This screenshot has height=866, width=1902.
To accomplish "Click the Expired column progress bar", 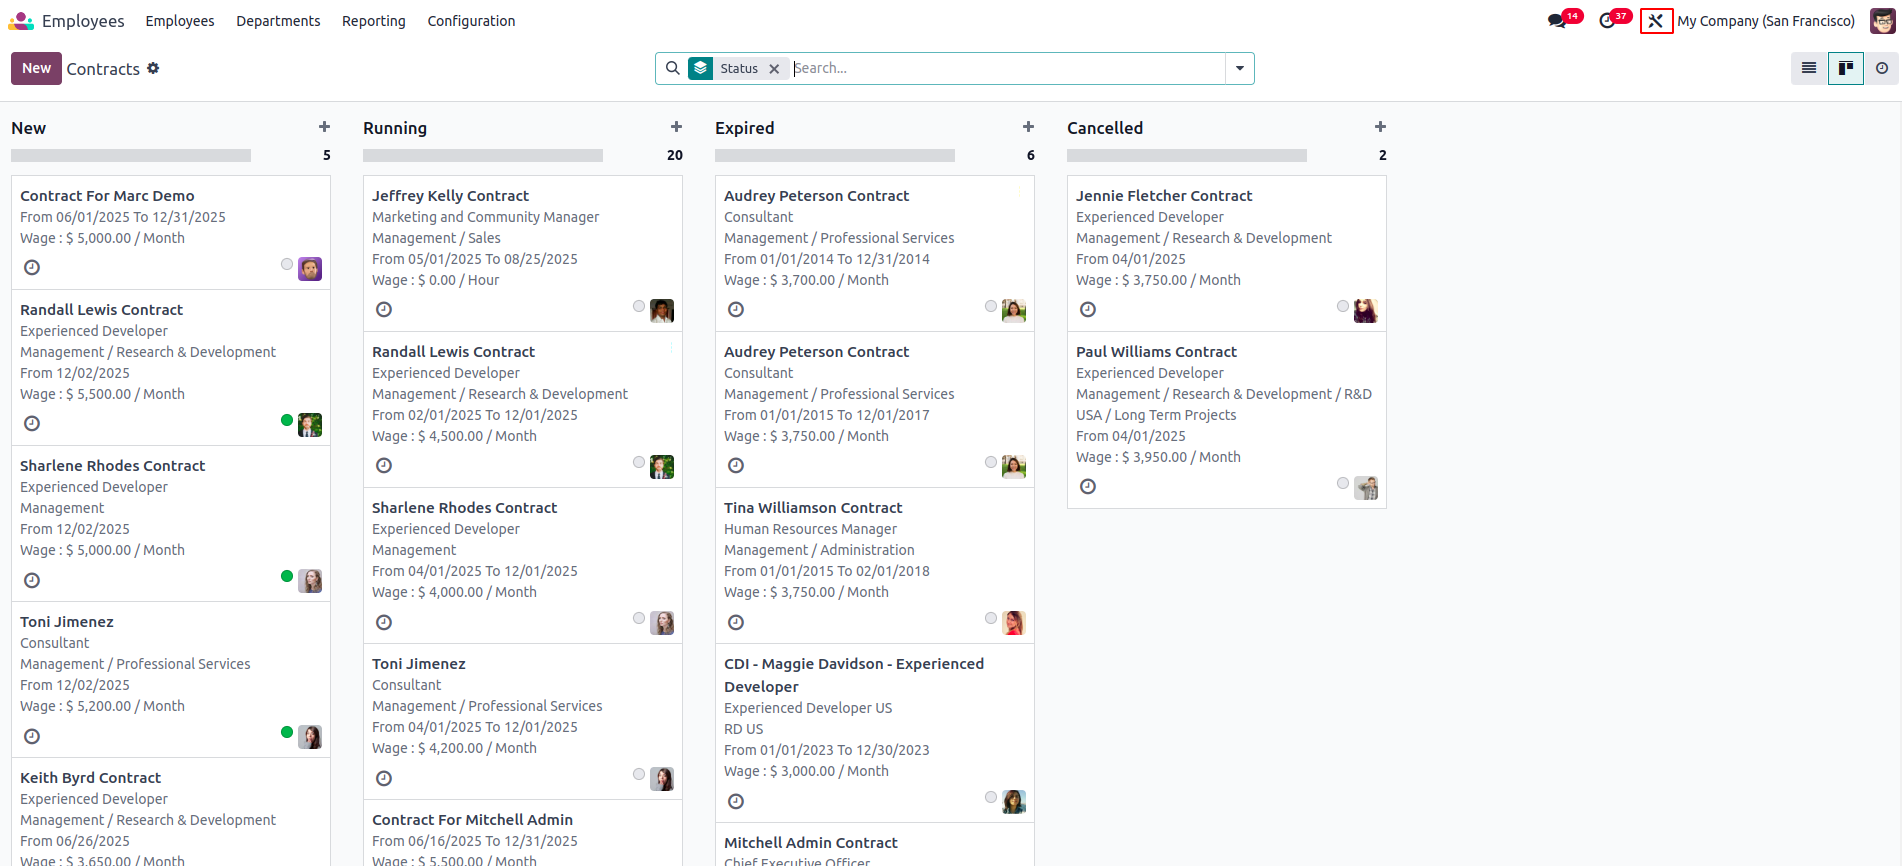I will click(x=835, y=155).
